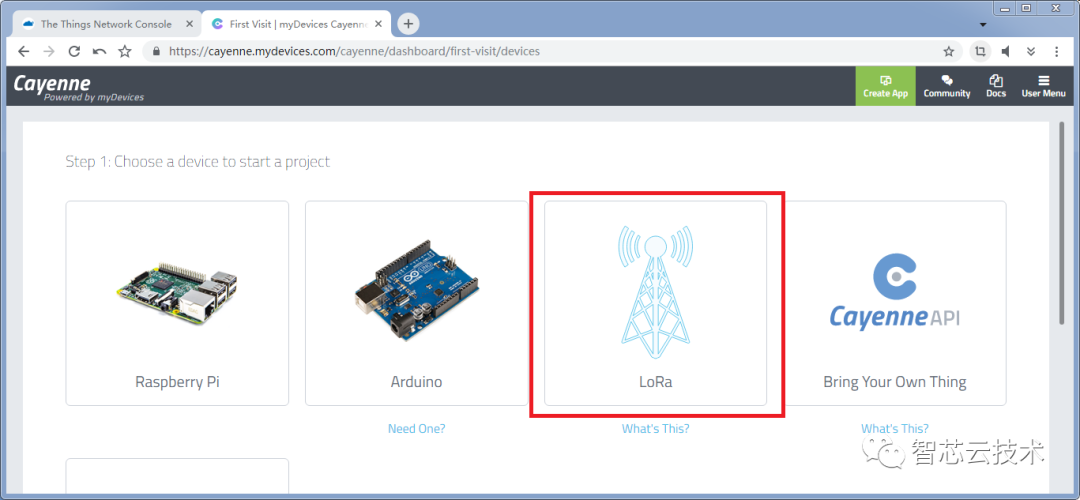Image resolution: width=1080 pixels, height=500 pixels.
Task: Click the page vertical scrollbar thumb
Action: [1063, 222]
